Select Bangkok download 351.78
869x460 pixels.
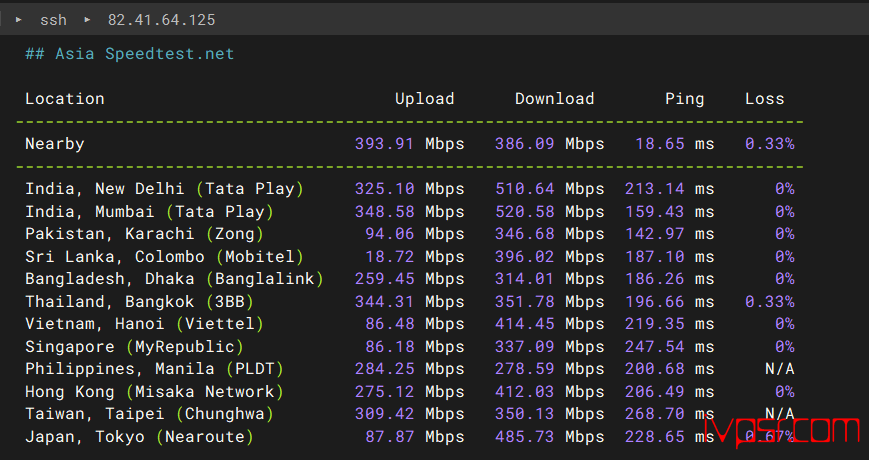point(524,301)
